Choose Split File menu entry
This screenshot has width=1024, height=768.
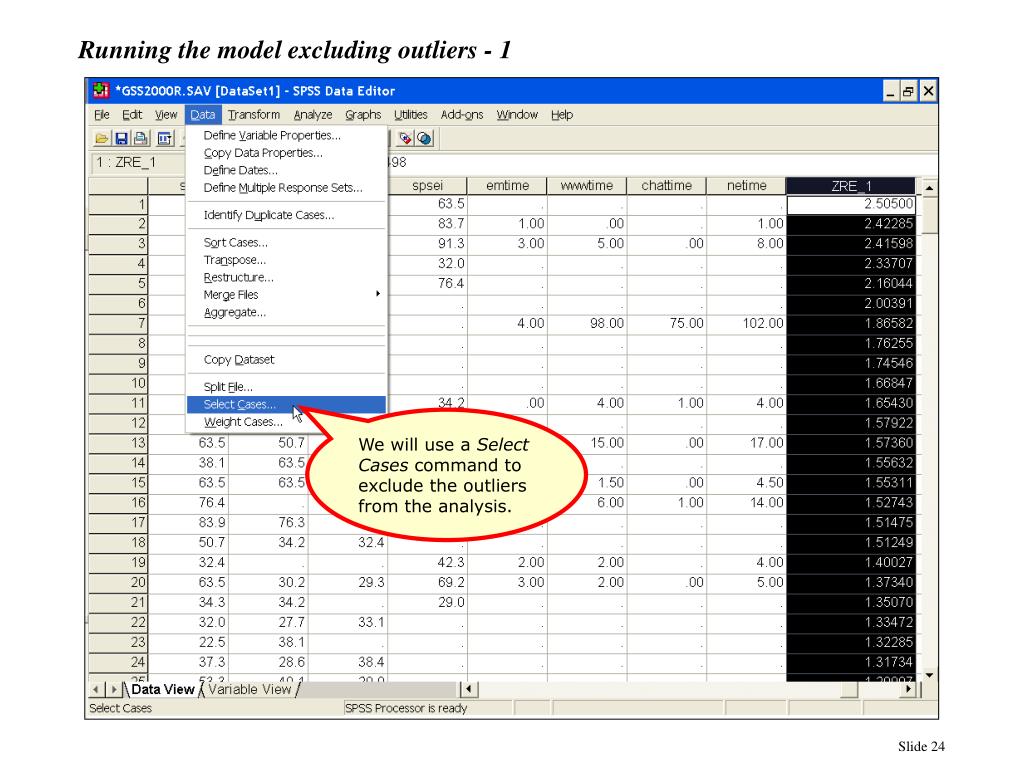(x=286, y=387)
